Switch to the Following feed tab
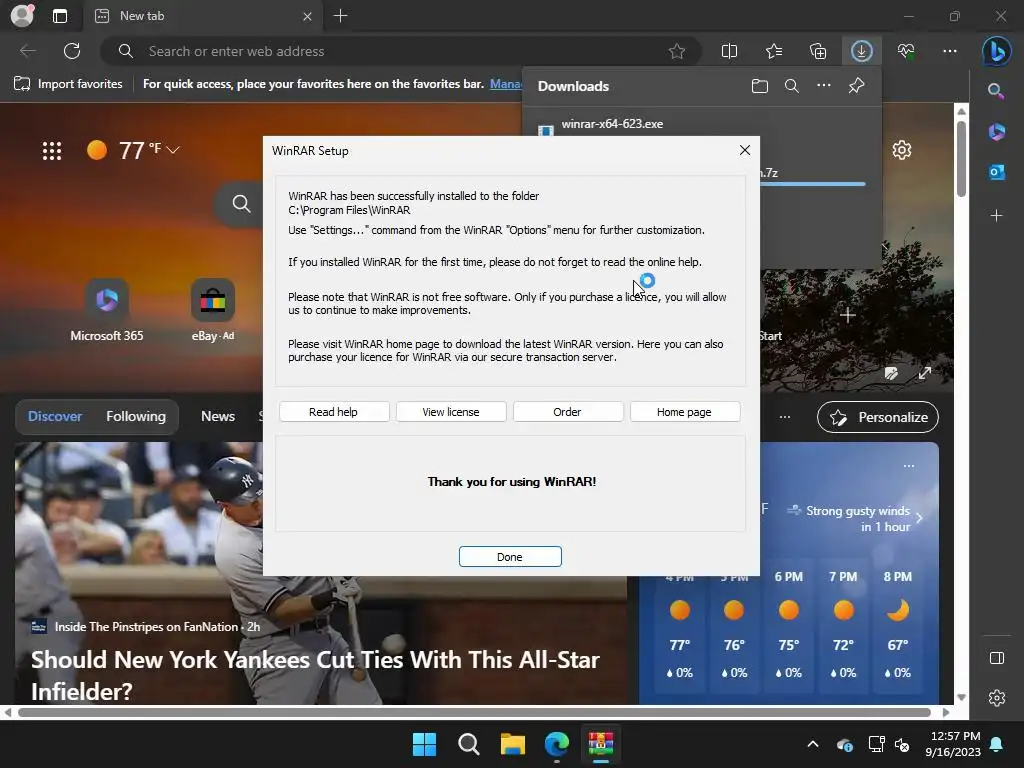This screenshot has height=768, width=1024. pos(136,417)
